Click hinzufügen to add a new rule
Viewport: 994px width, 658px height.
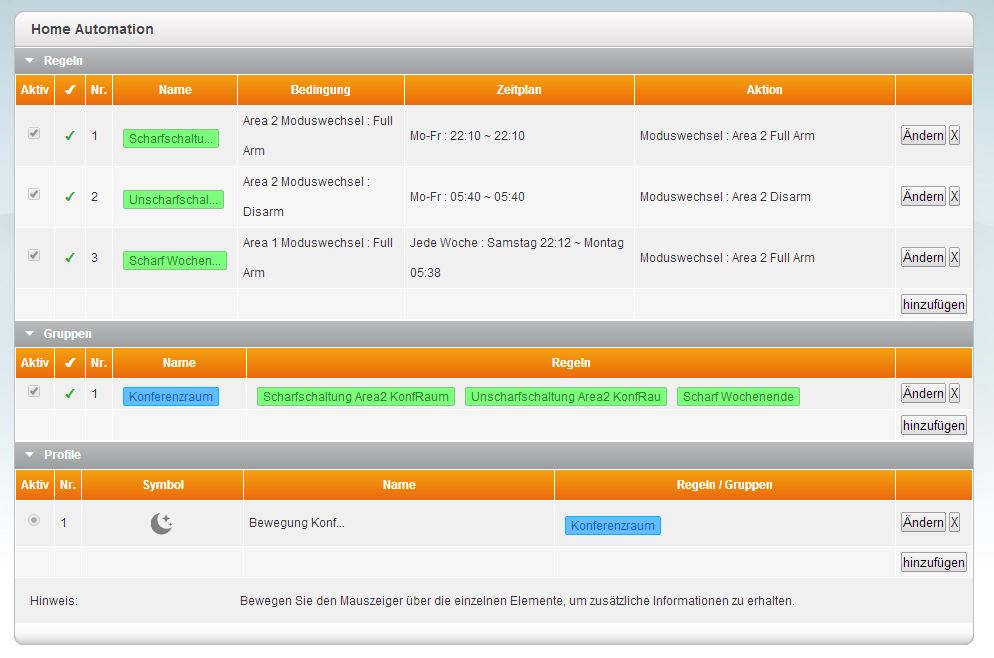(x=933, y=304)
